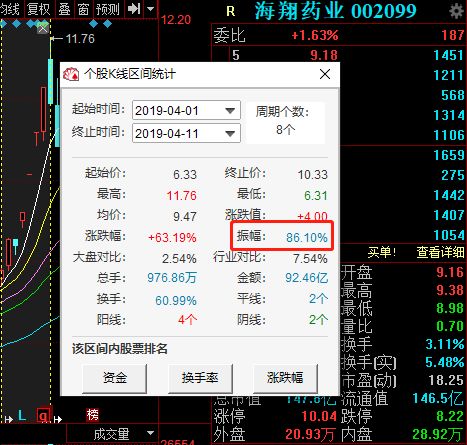Click the 委比 +1.63% value
The height and width of the screenshot is (445, 467).
pos(315,35)
